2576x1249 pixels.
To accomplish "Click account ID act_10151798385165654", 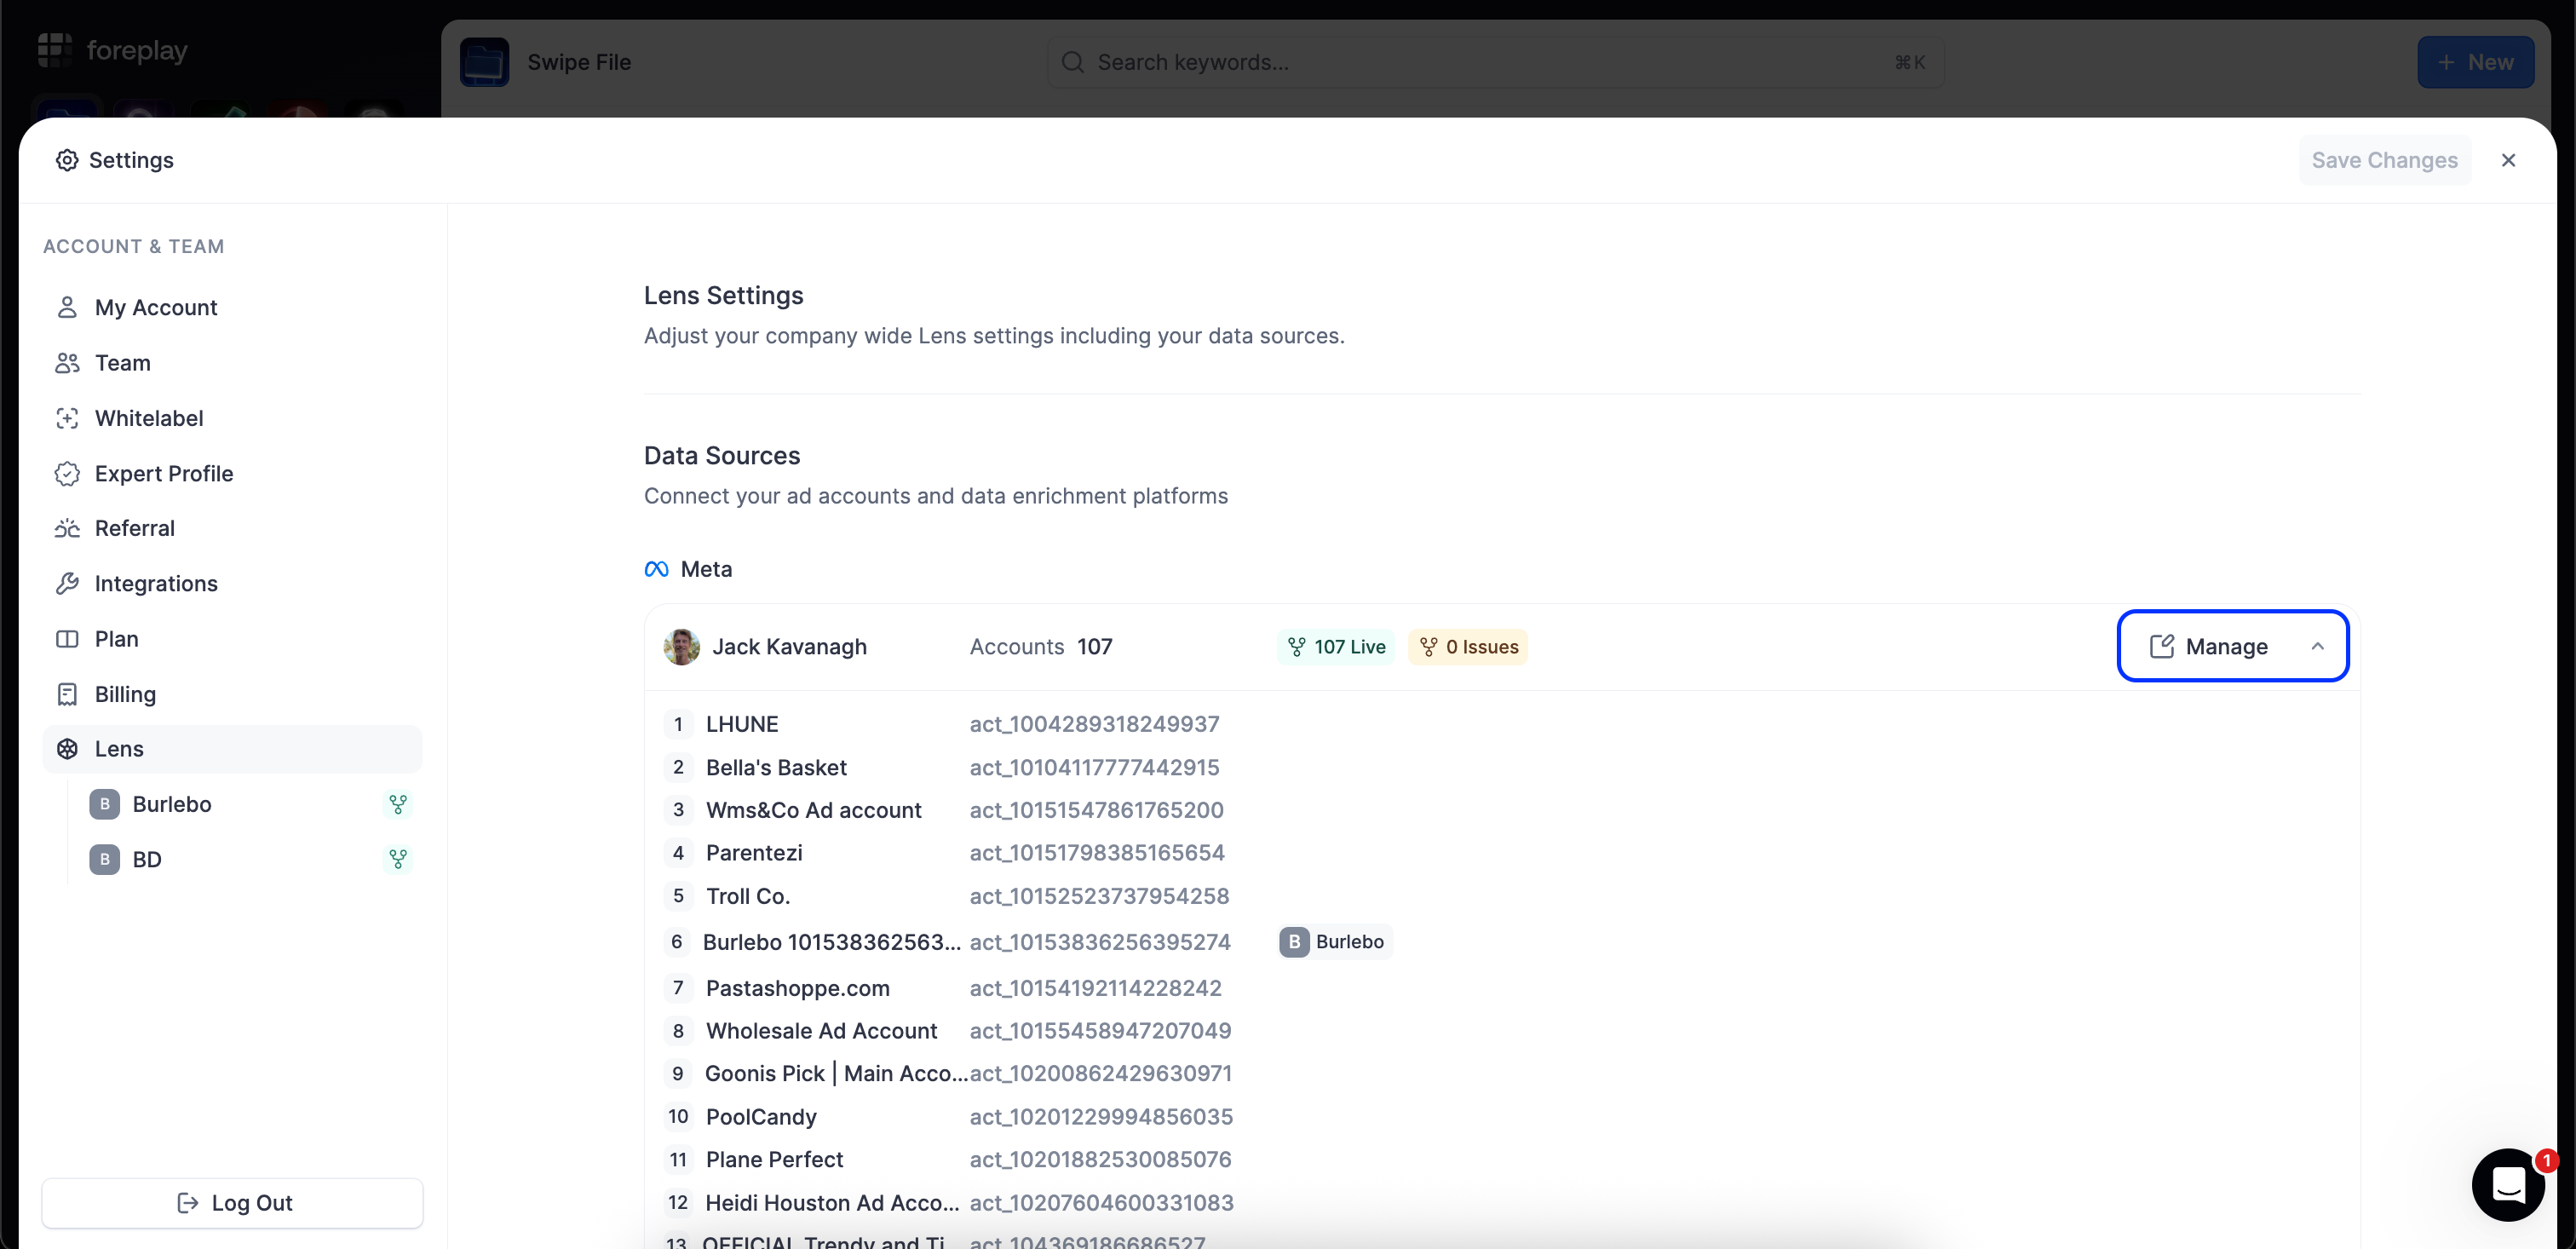I will point(1097,853).
